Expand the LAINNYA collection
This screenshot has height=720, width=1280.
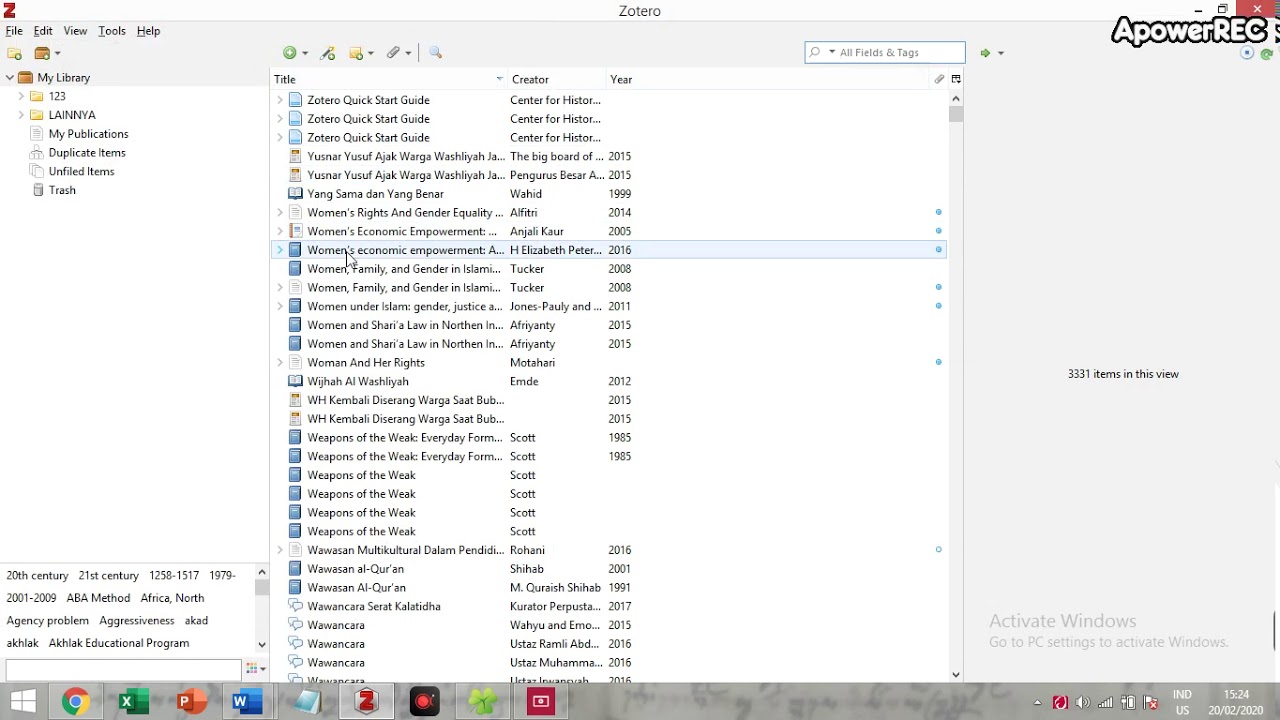coord(21,115)
